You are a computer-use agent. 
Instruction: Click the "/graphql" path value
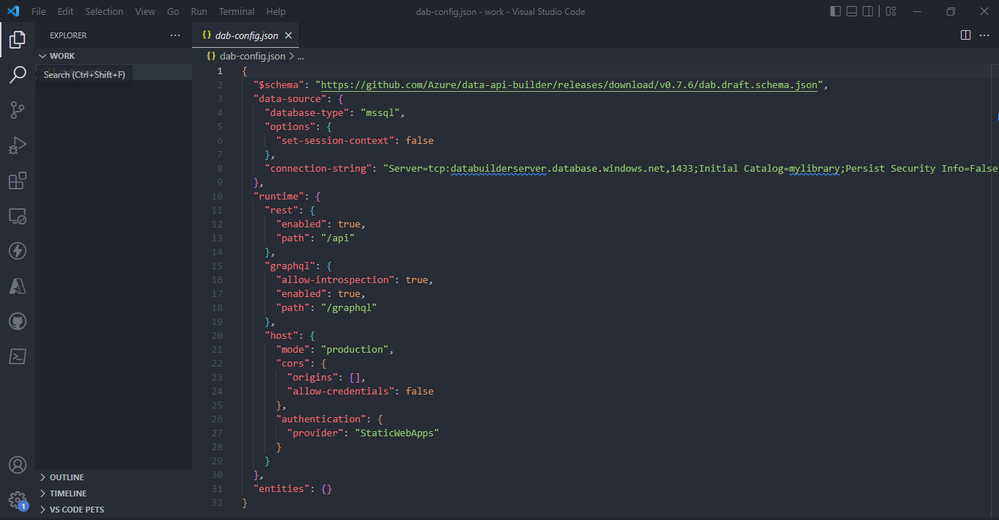(x=349, y=307)
